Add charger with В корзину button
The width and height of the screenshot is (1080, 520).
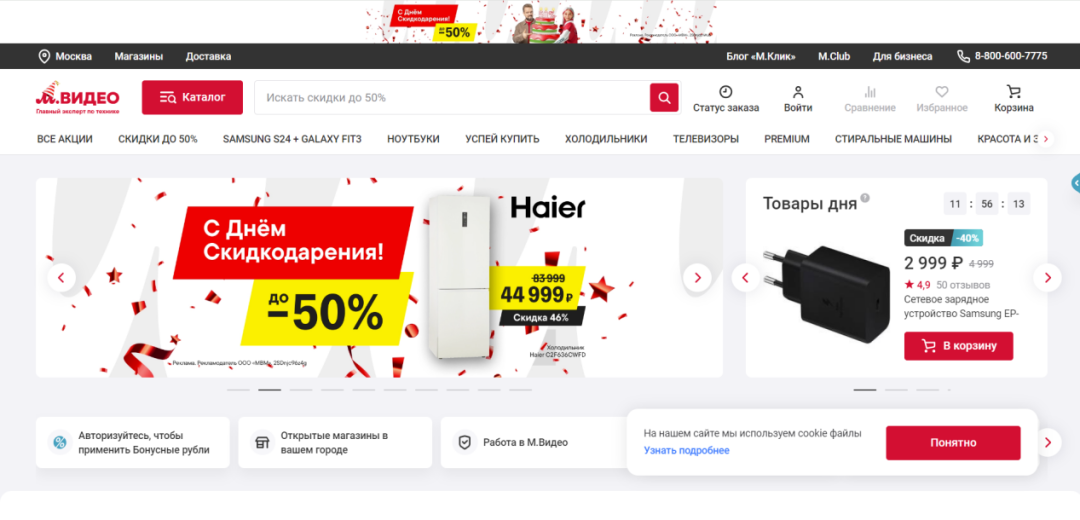(x=958, y=346)
